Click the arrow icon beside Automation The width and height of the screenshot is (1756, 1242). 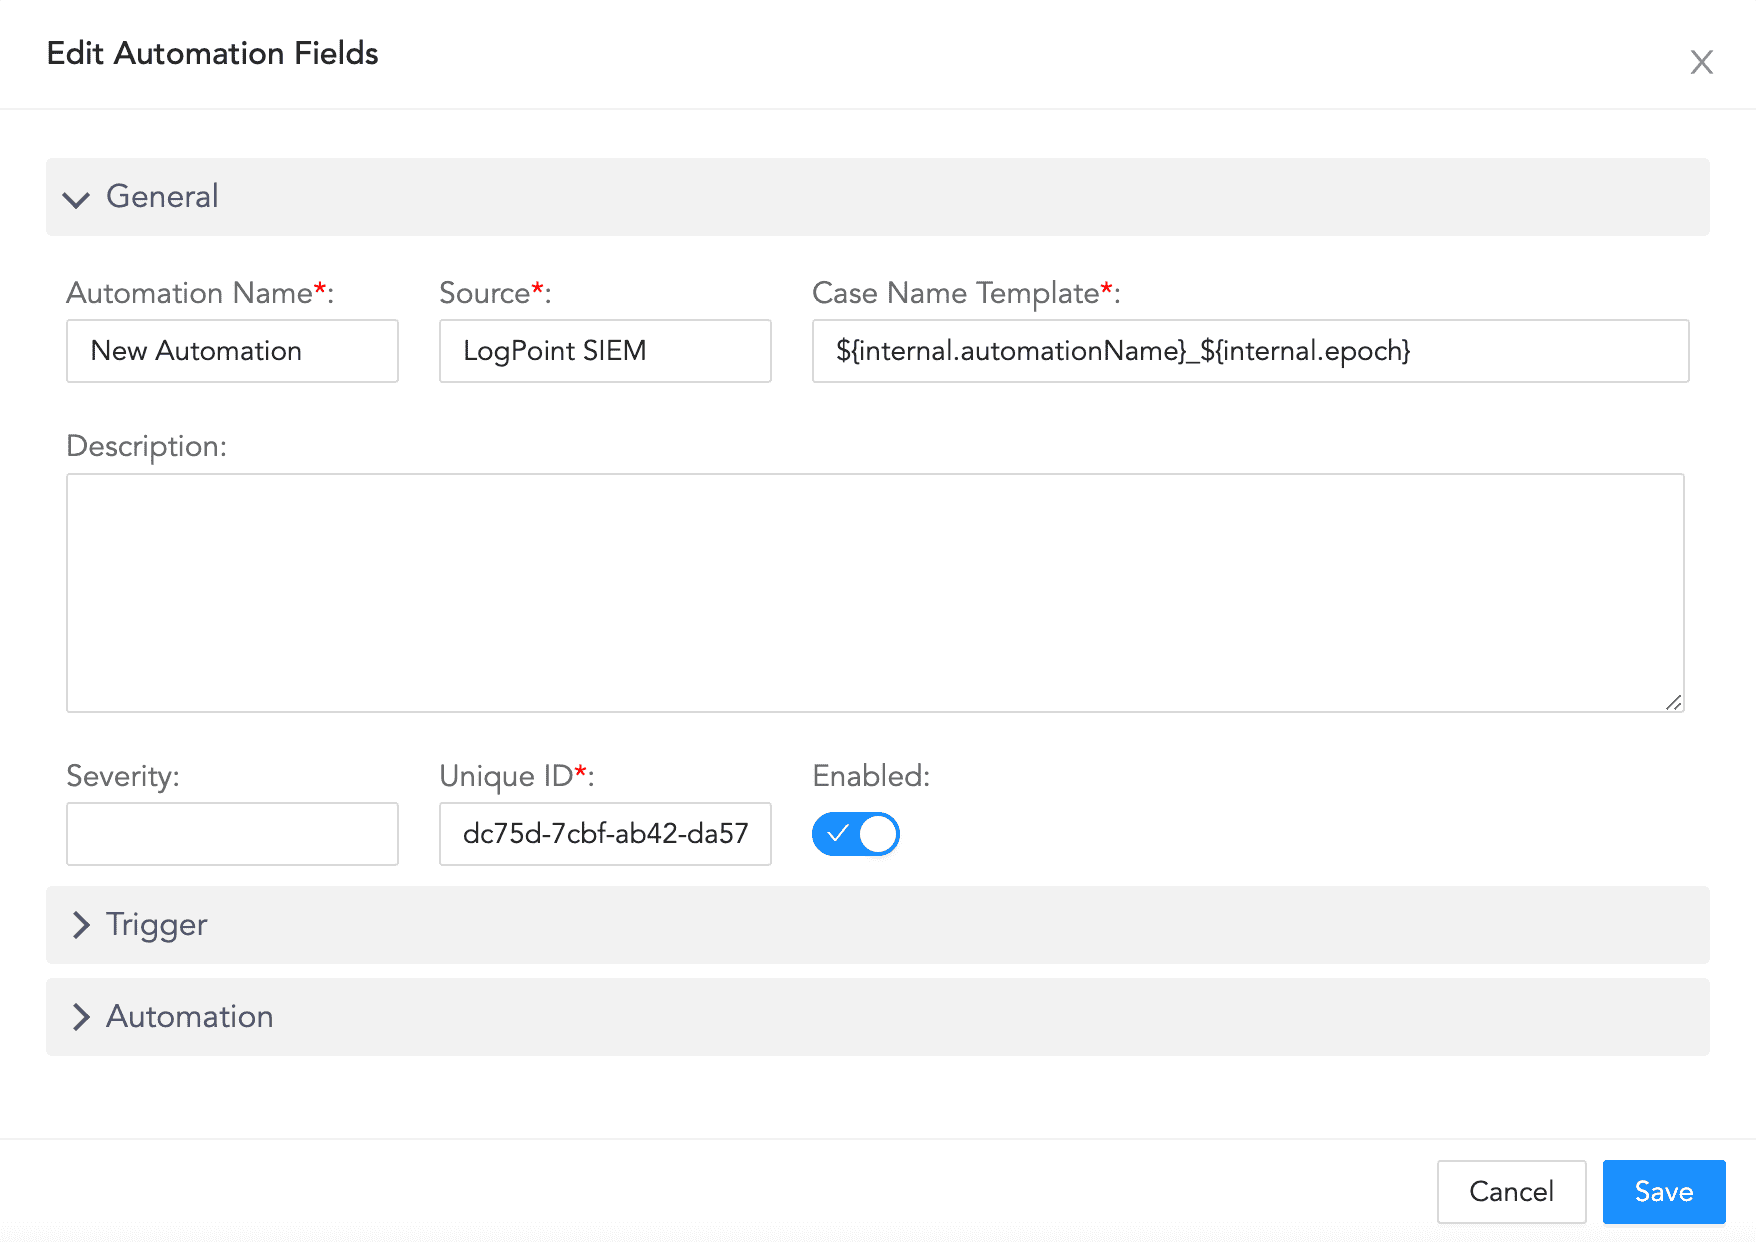[x=82, y=1017]
